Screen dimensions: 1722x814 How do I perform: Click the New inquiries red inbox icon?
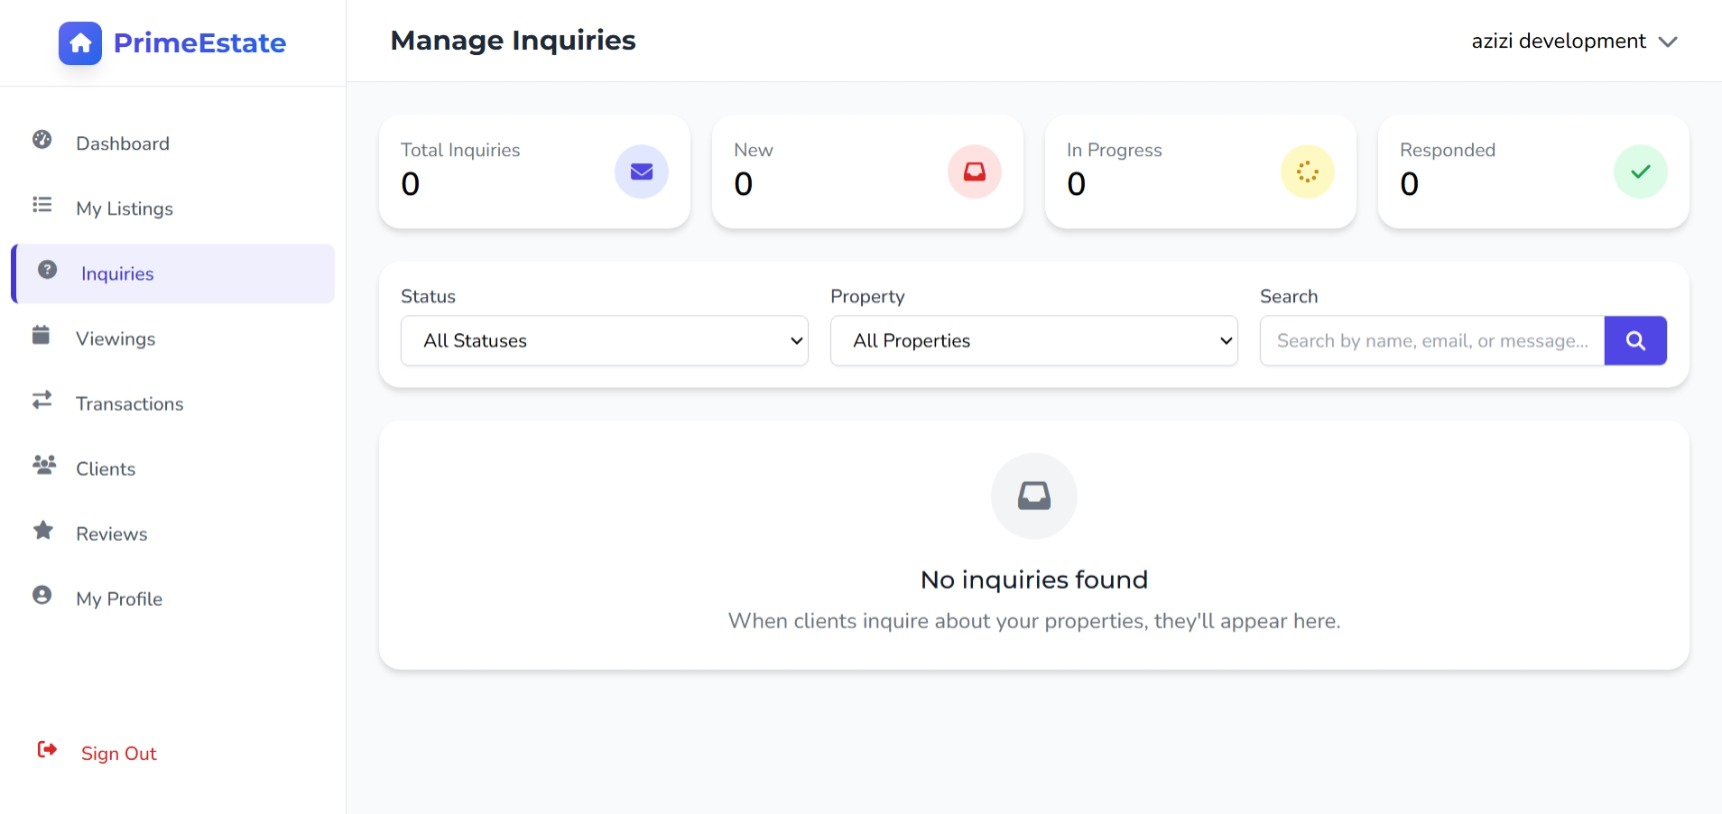(974, 172)
